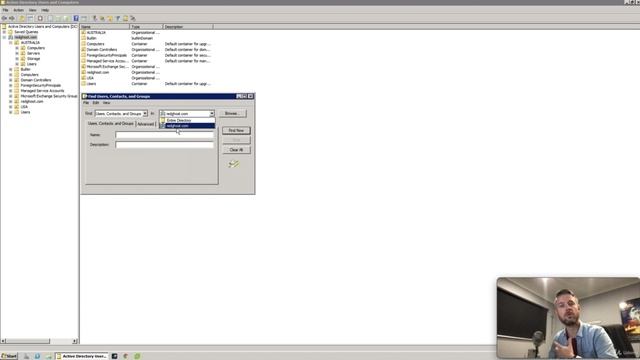Focus the Name input field
Viewport: 640px width, 360px height.
(164, 135)
